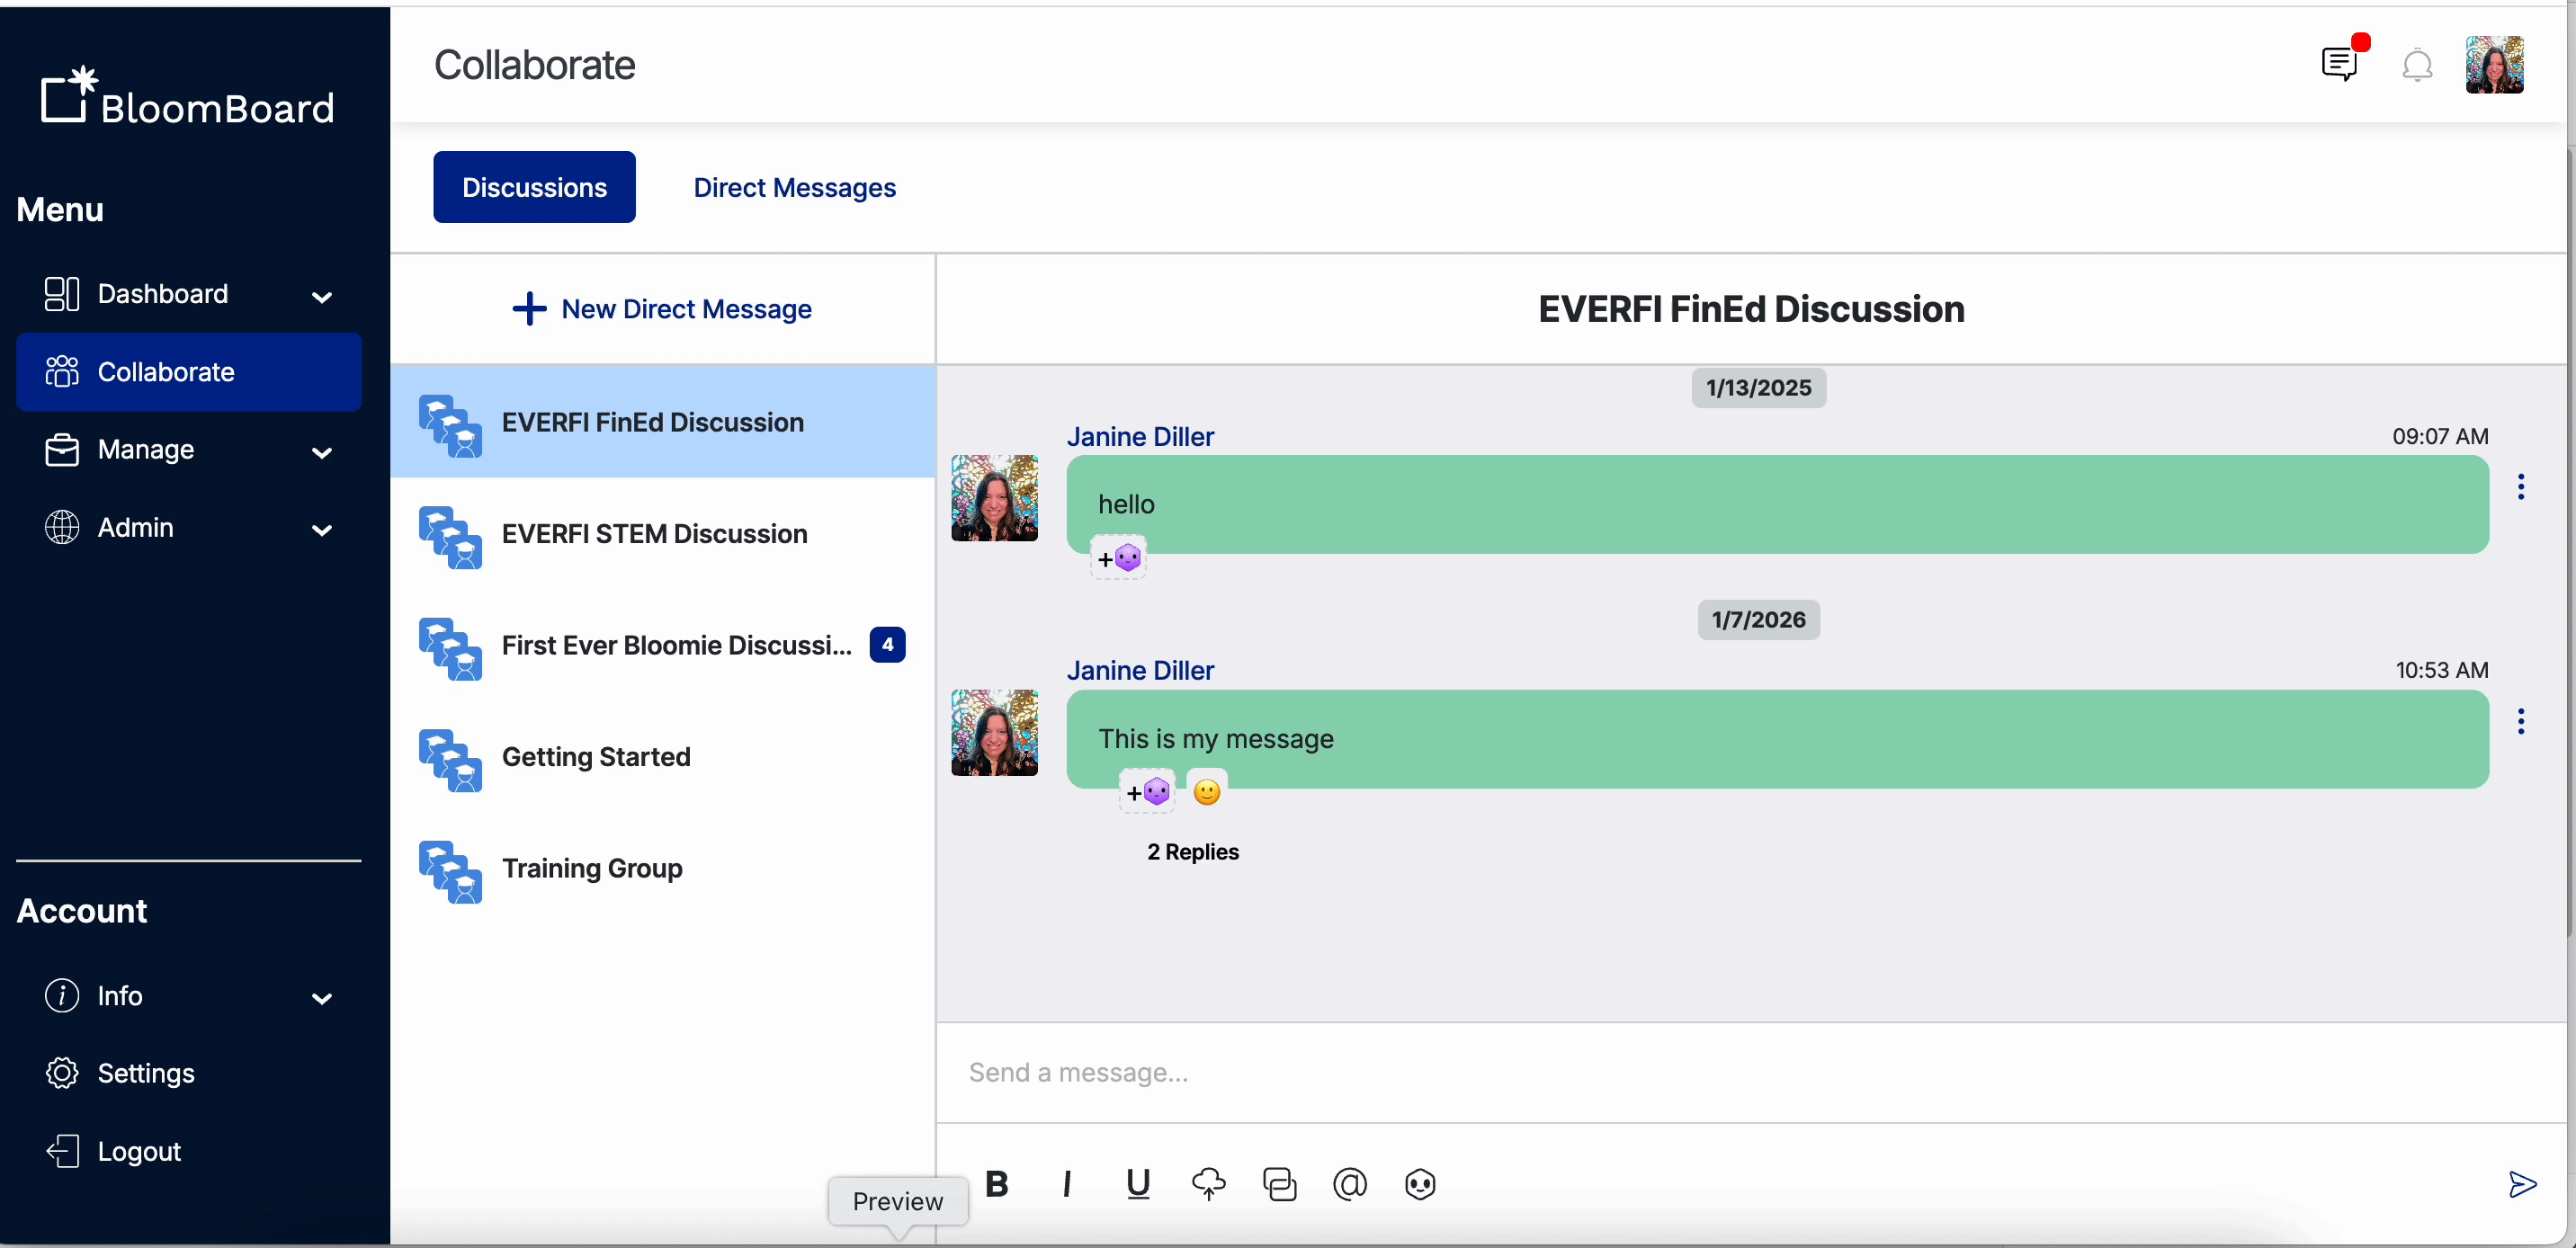Click the Admin globe icon
Image resolution: width=2576 pixels, height=1248 pixels.
pyautogui.click(x=62, y=527)
